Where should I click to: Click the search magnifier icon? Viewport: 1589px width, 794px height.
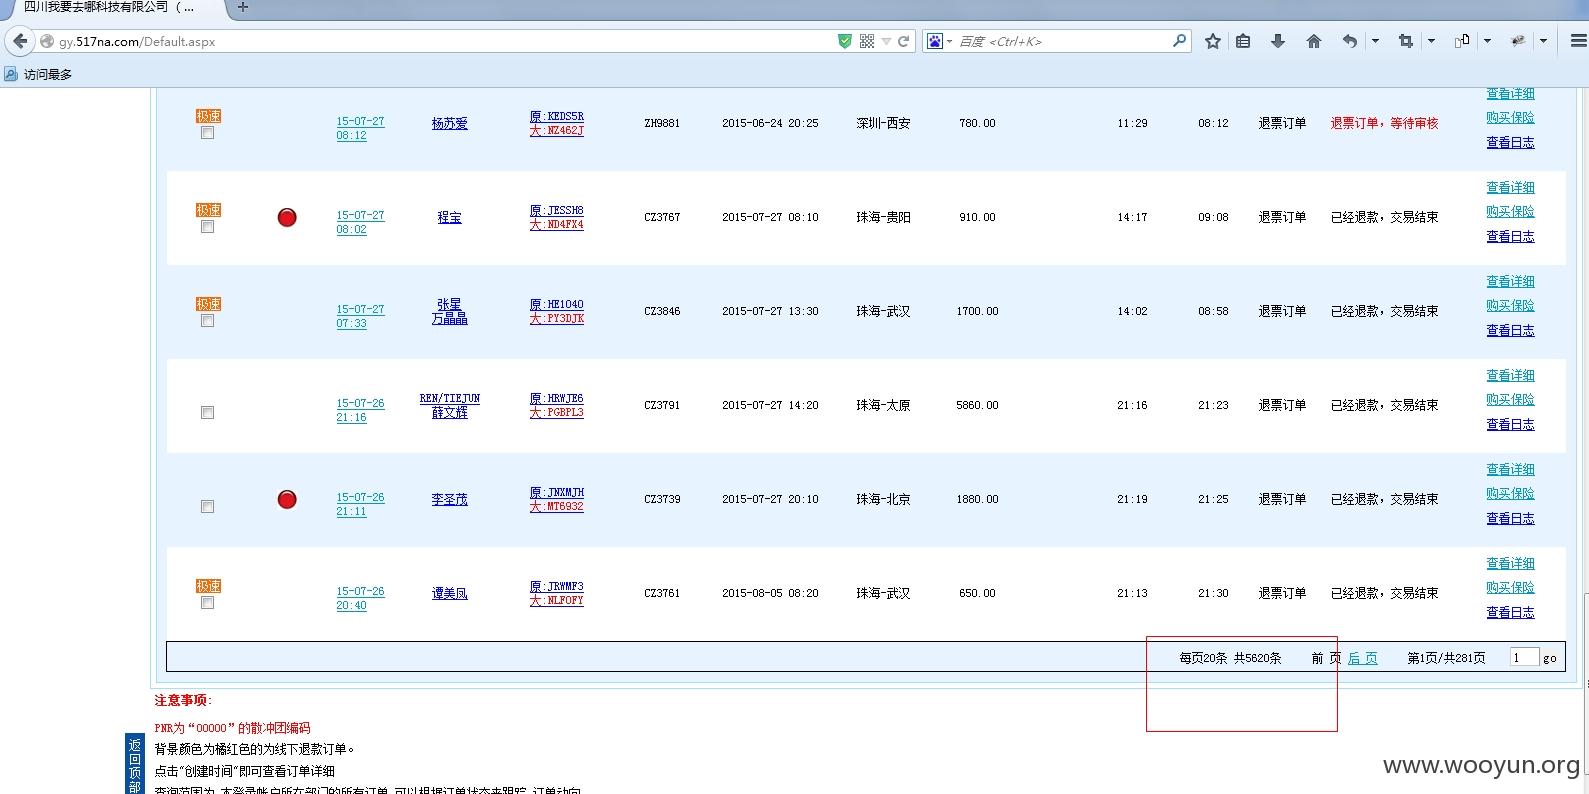coord(1179,41)
